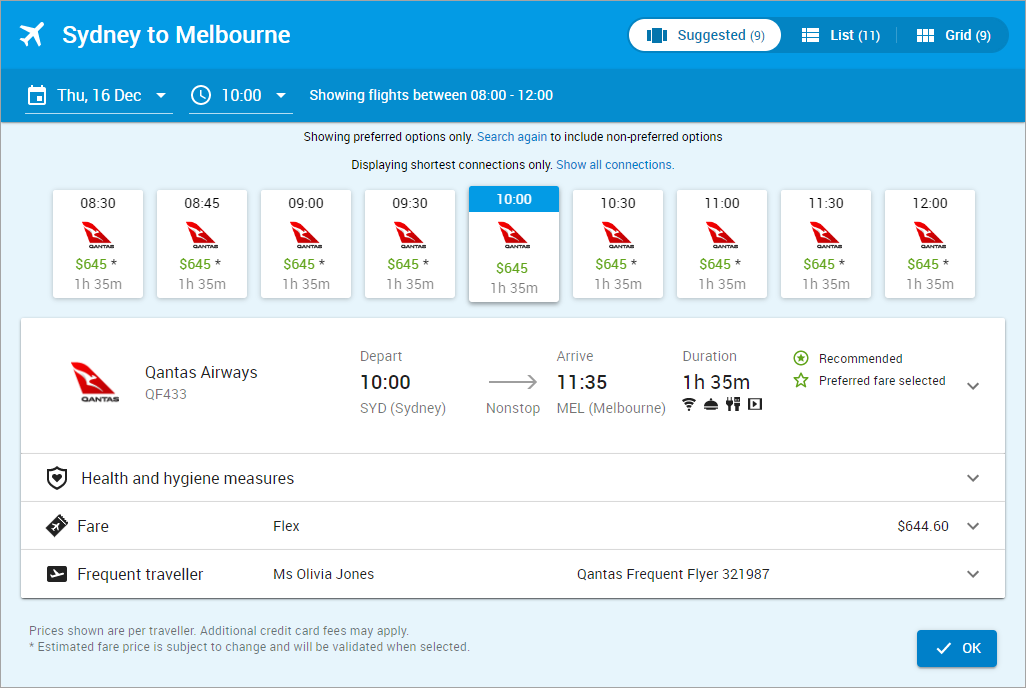Click the SYD (Sydney) departure airport text
The width and height of the screenshot is (1026, 688).
[x=403, y=408]
